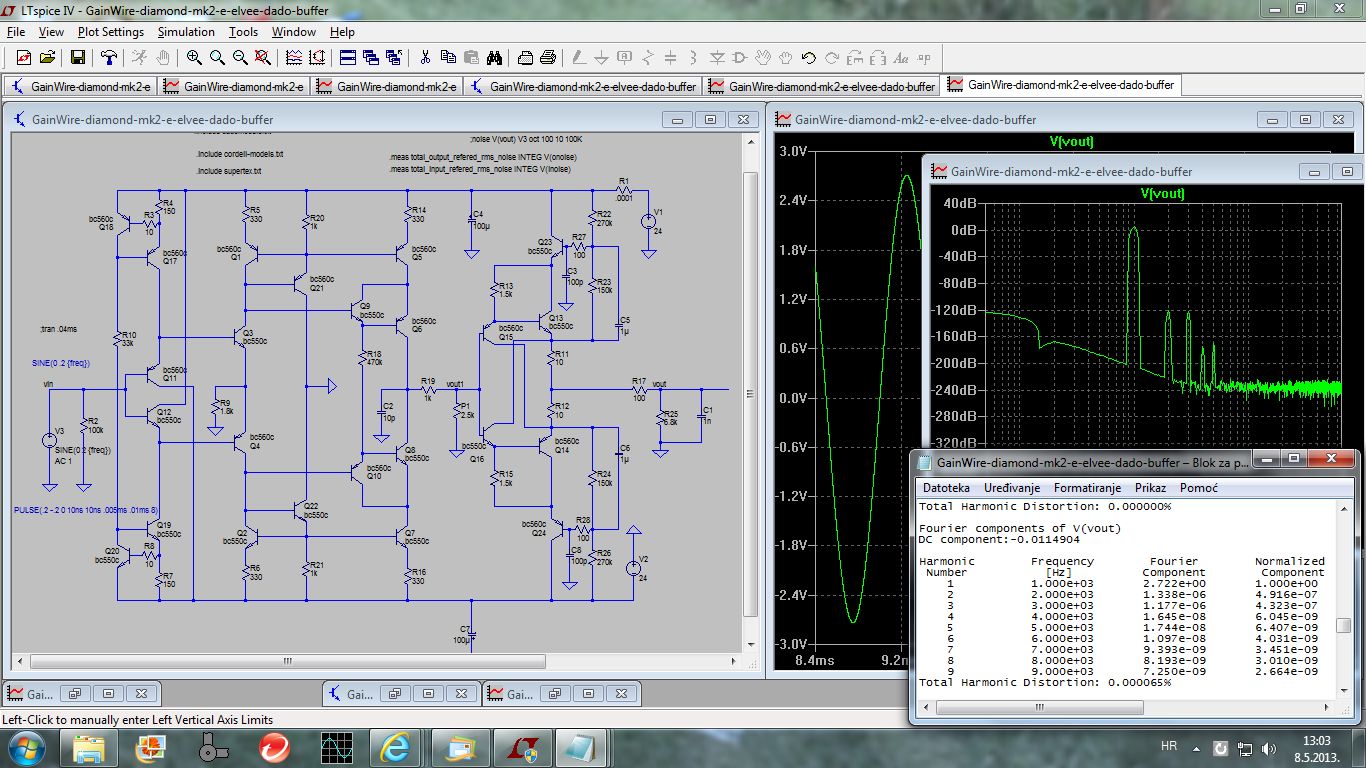This screenshot has height=768, width=1366.
Task: Click the Find binoculars icon
Action: [494, 58]
